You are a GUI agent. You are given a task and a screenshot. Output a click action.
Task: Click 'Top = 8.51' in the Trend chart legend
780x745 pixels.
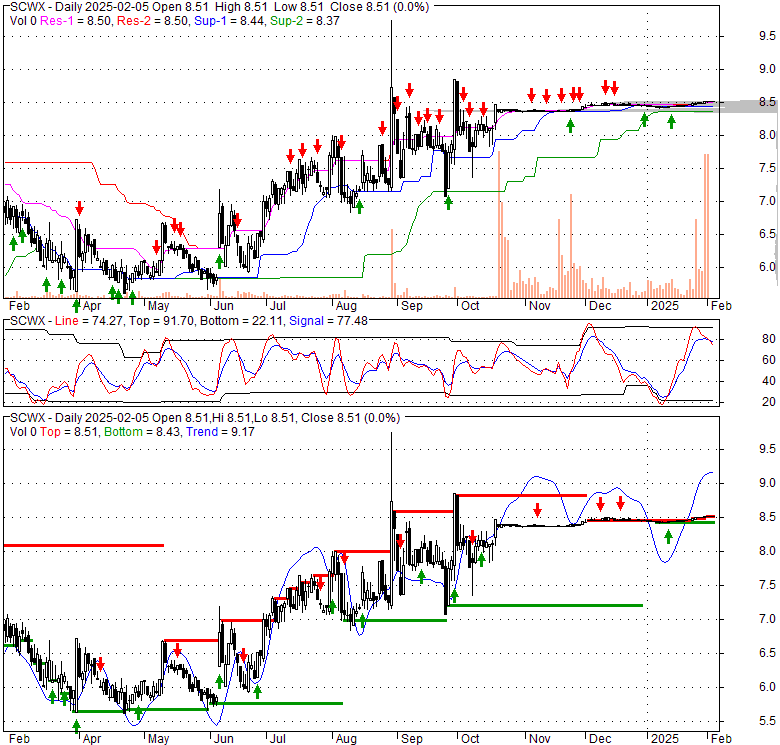pyautogui.click(x=69, y=432)
